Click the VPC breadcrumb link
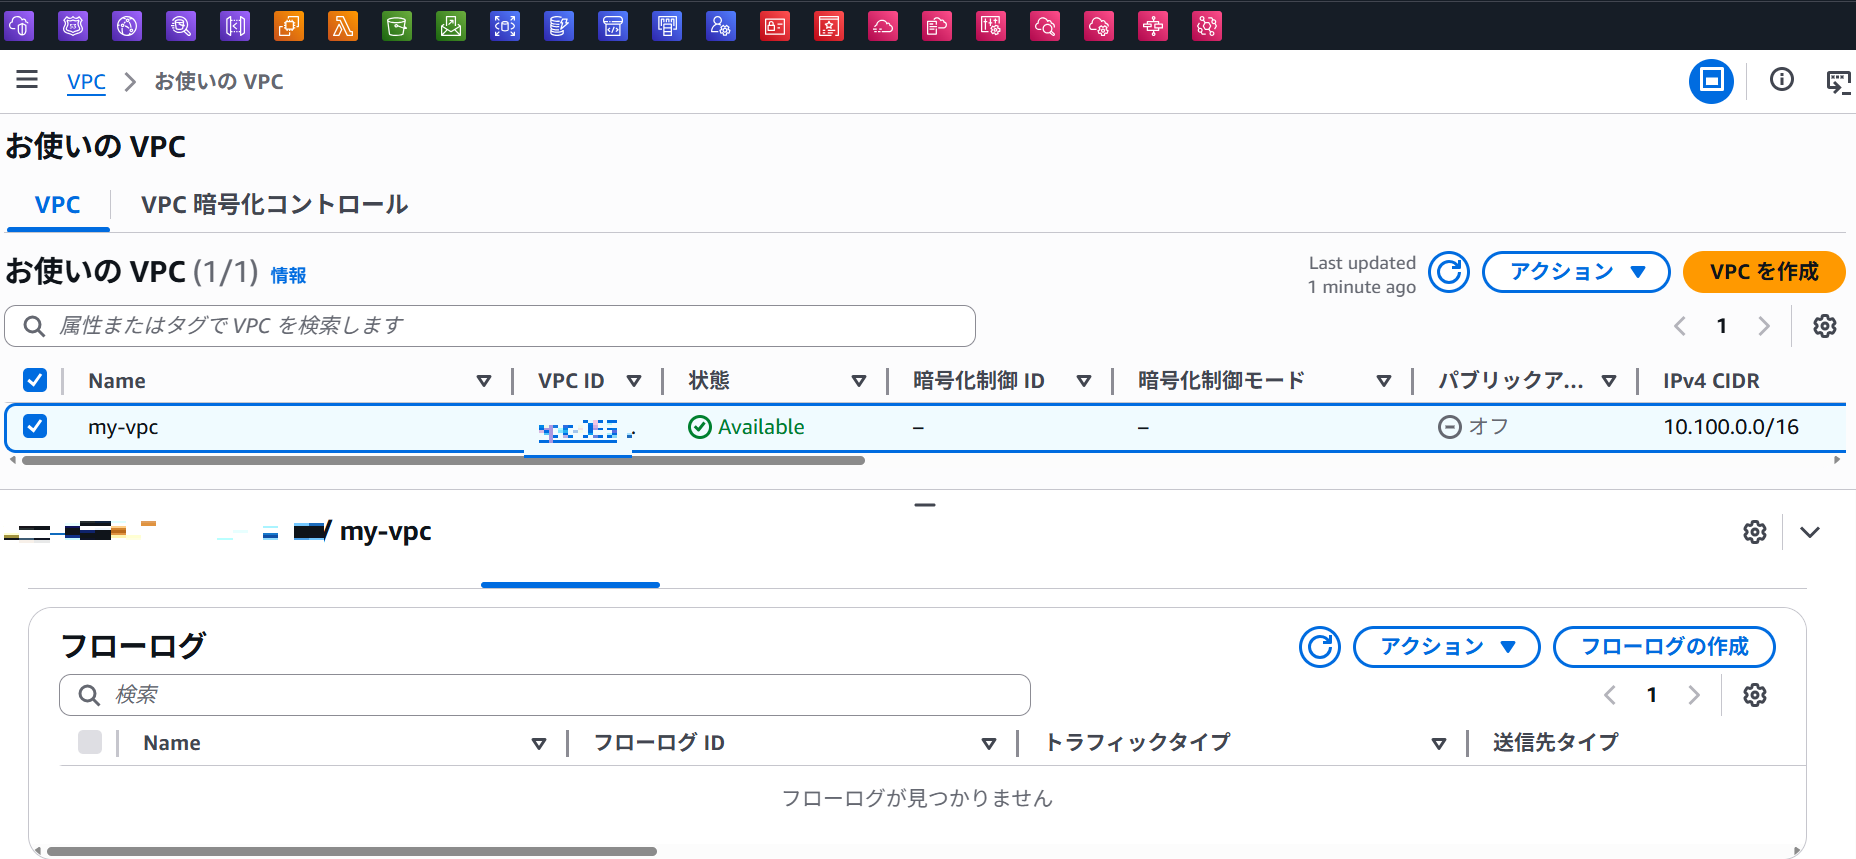This screenshot has width=1856, height=859. pyautogui.click(x=86, y=82)
